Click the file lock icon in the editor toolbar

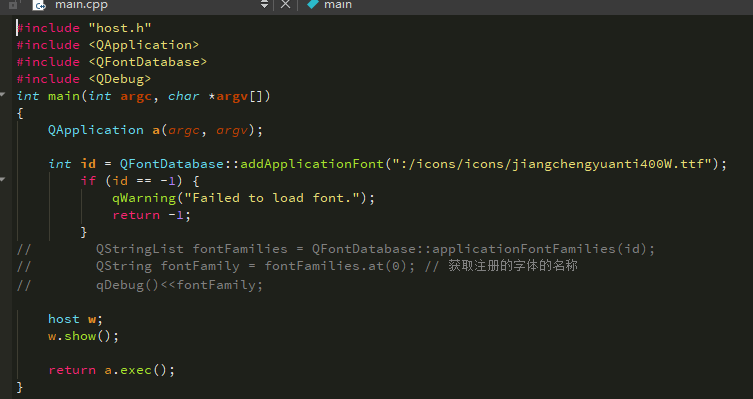pos(13,5)
